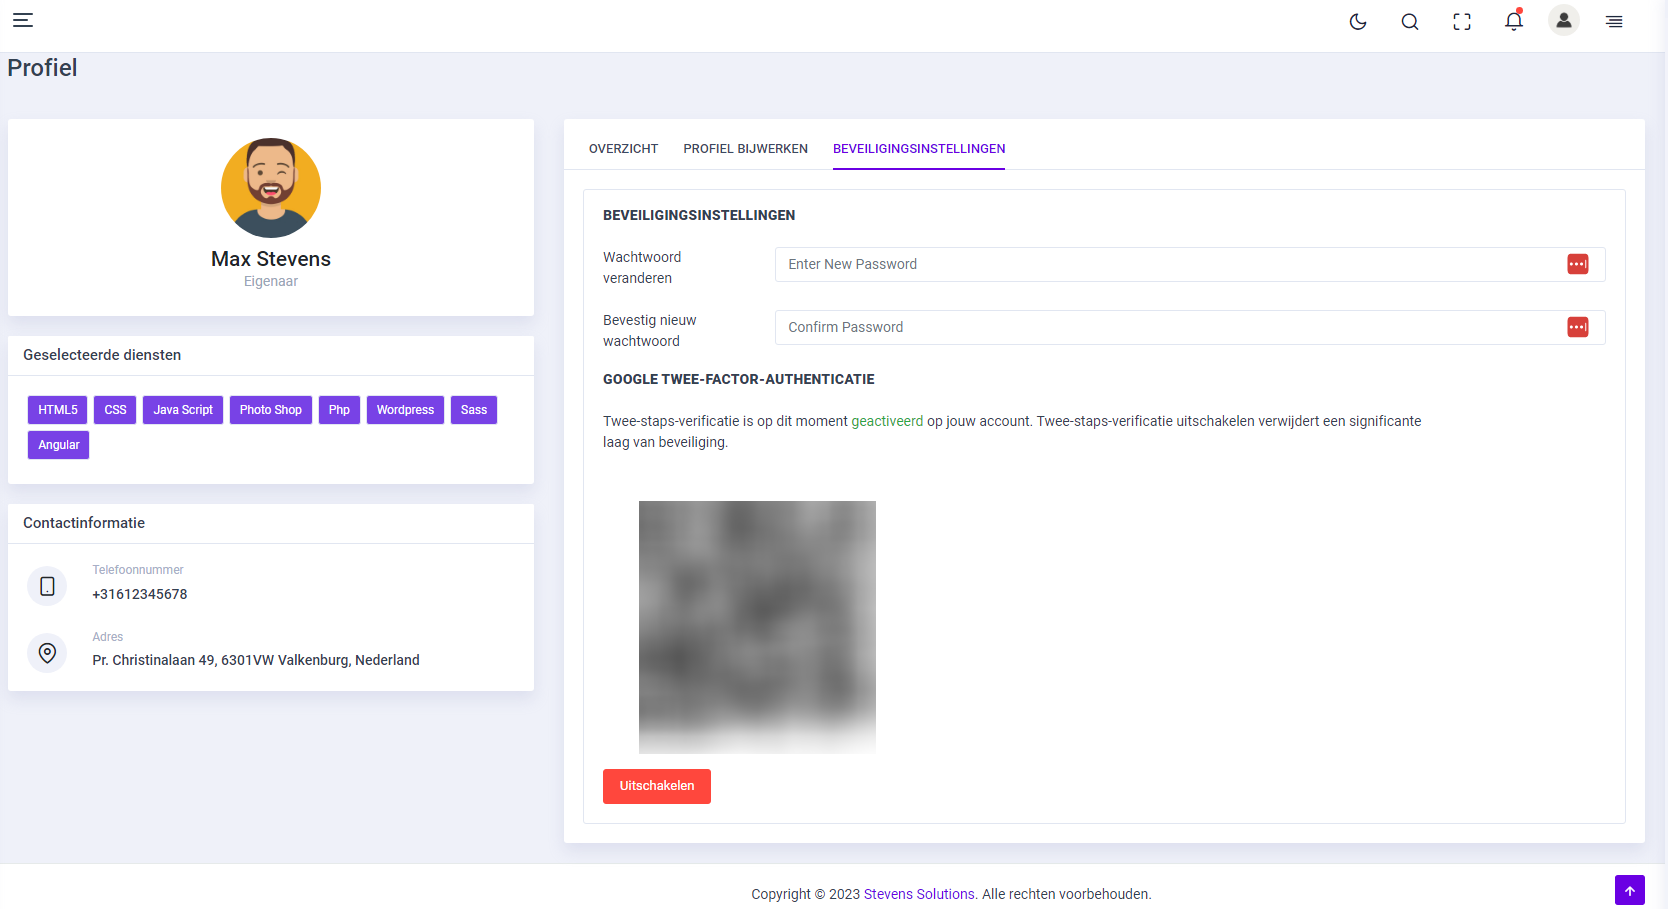This screenshot has height=909, width=1668.
Task: Follow the Stevens Solutions footer link
Action: click(918, 894)
